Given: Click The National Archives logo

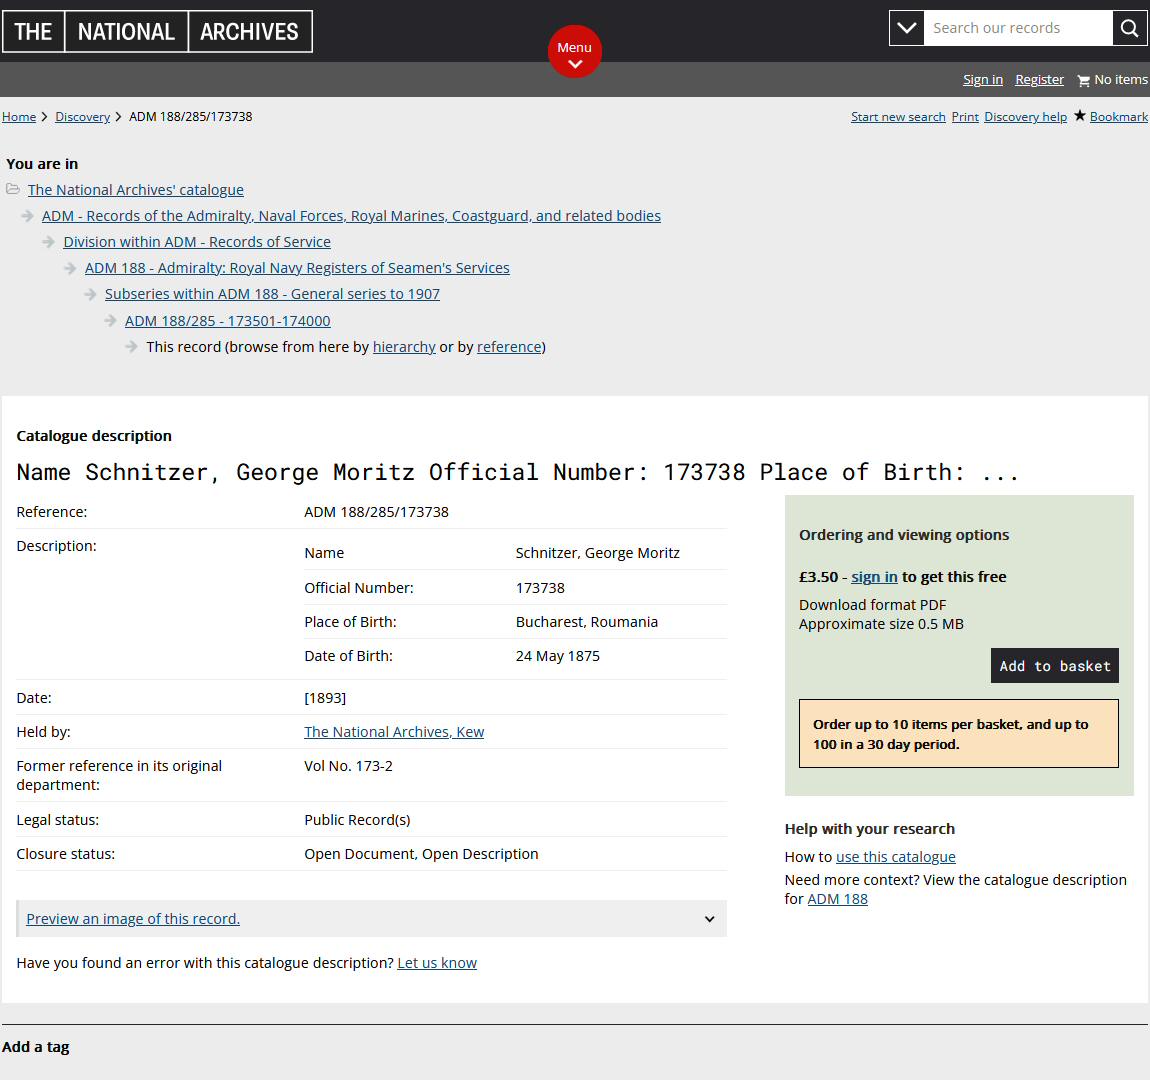Looking at the screenshot, I should coord(157,32).
